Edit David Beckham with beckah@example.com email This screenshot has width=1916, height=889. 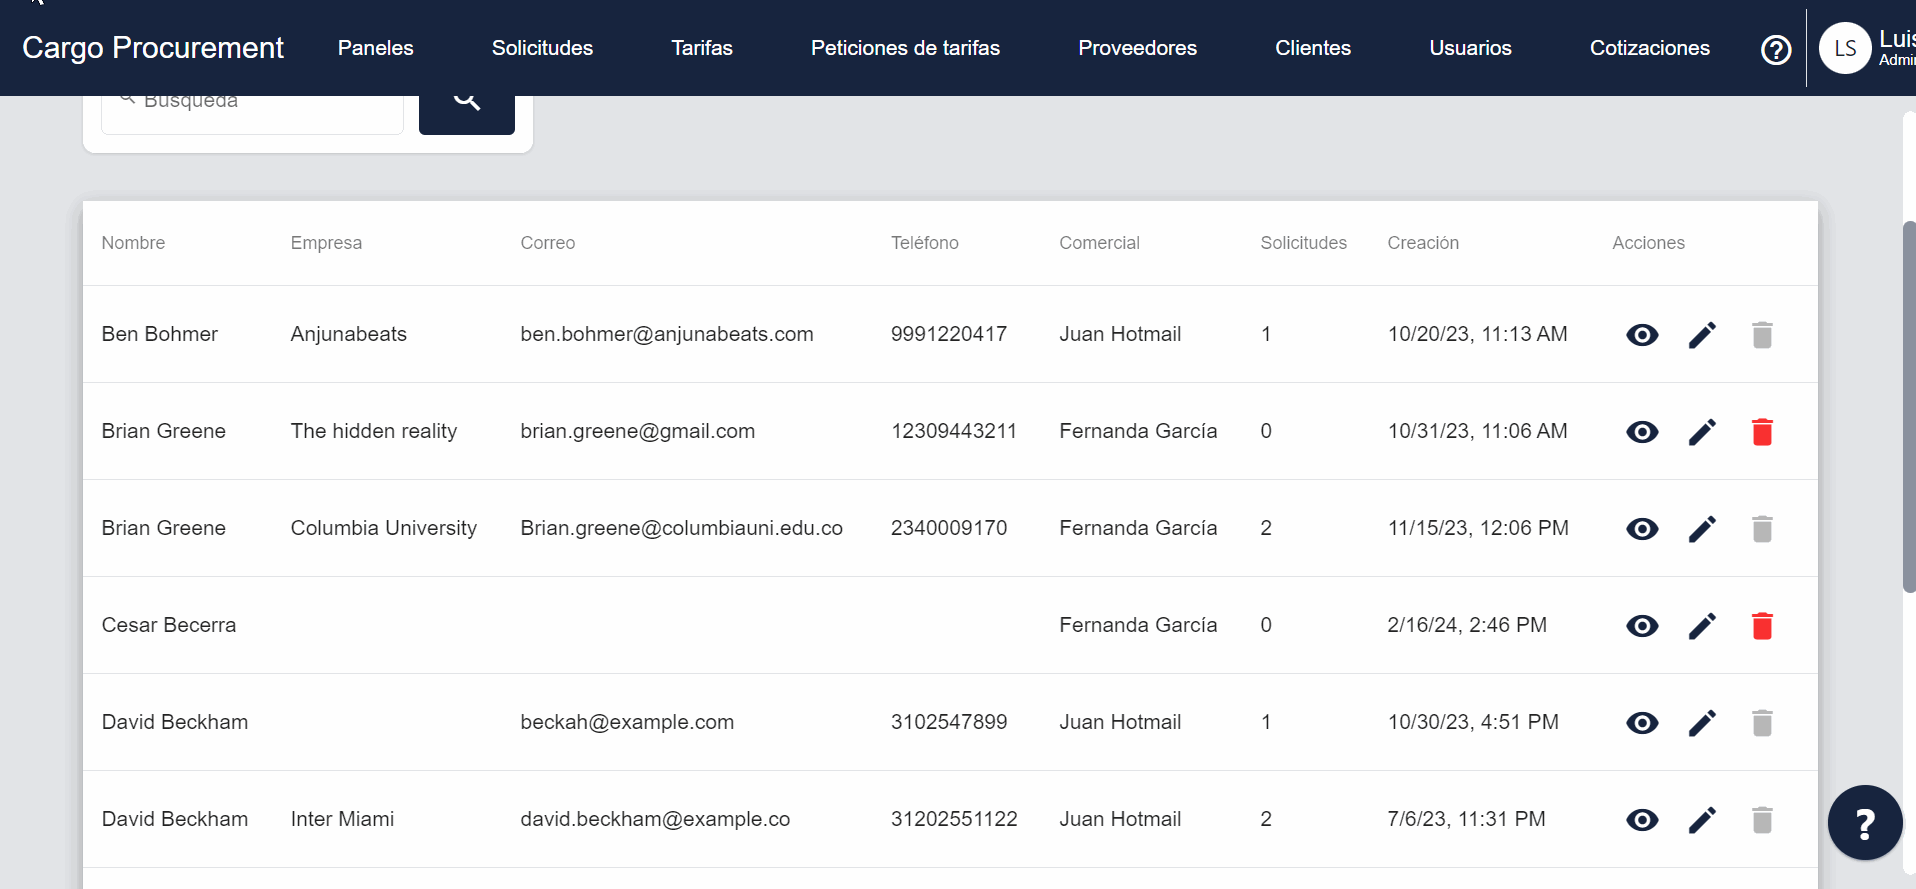1702,723
